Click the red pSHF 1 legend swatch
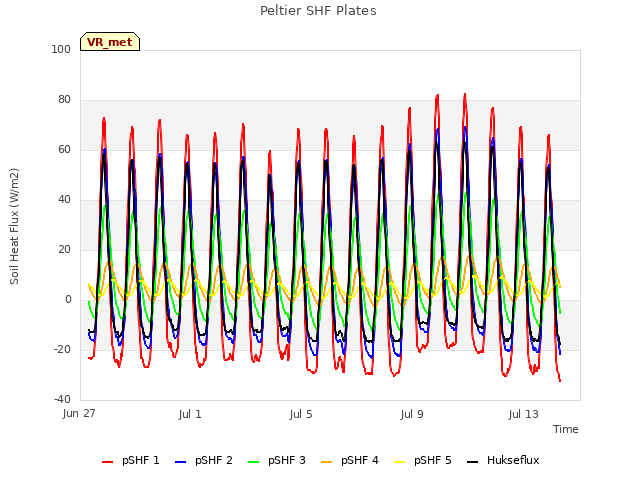This screenshot has height=480, width=640. [x=107, y=462]
